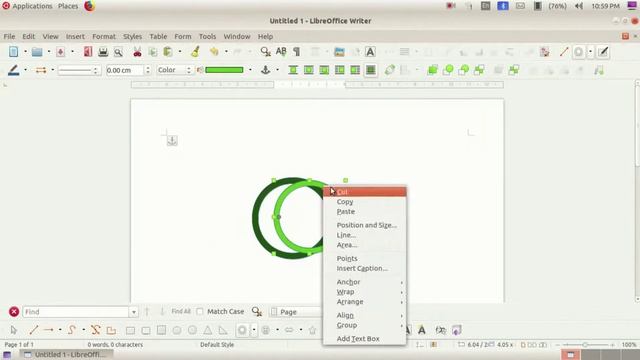The height and width of the screenshot is (360, 640).
Task: Click the Line Color pencil icon
Action: [13, 70]
